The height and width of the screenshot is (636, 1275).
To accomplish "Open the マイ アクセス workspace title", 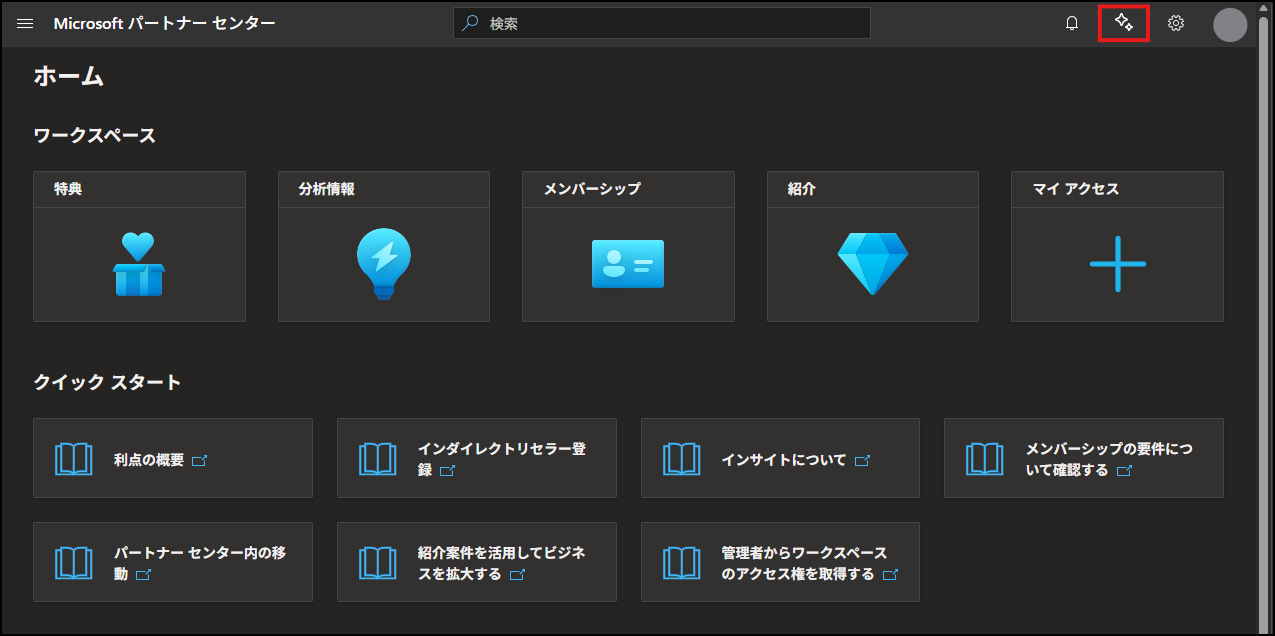I will (x=1075, y=189).
